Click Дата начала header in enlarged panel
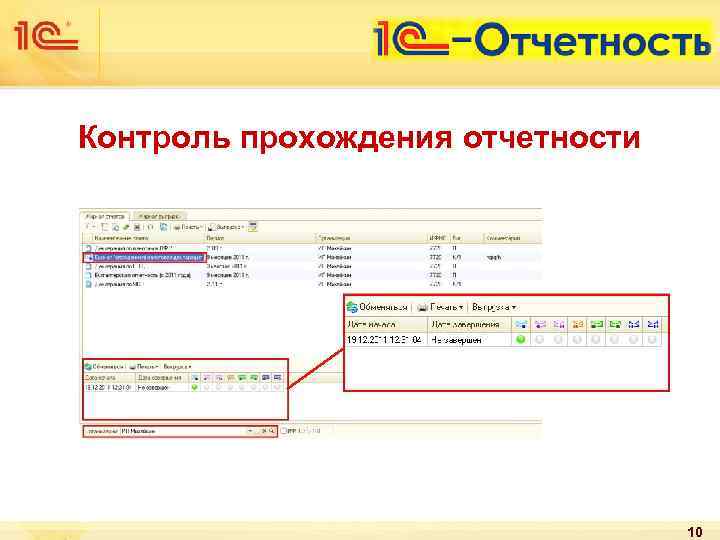 [386, 324]
